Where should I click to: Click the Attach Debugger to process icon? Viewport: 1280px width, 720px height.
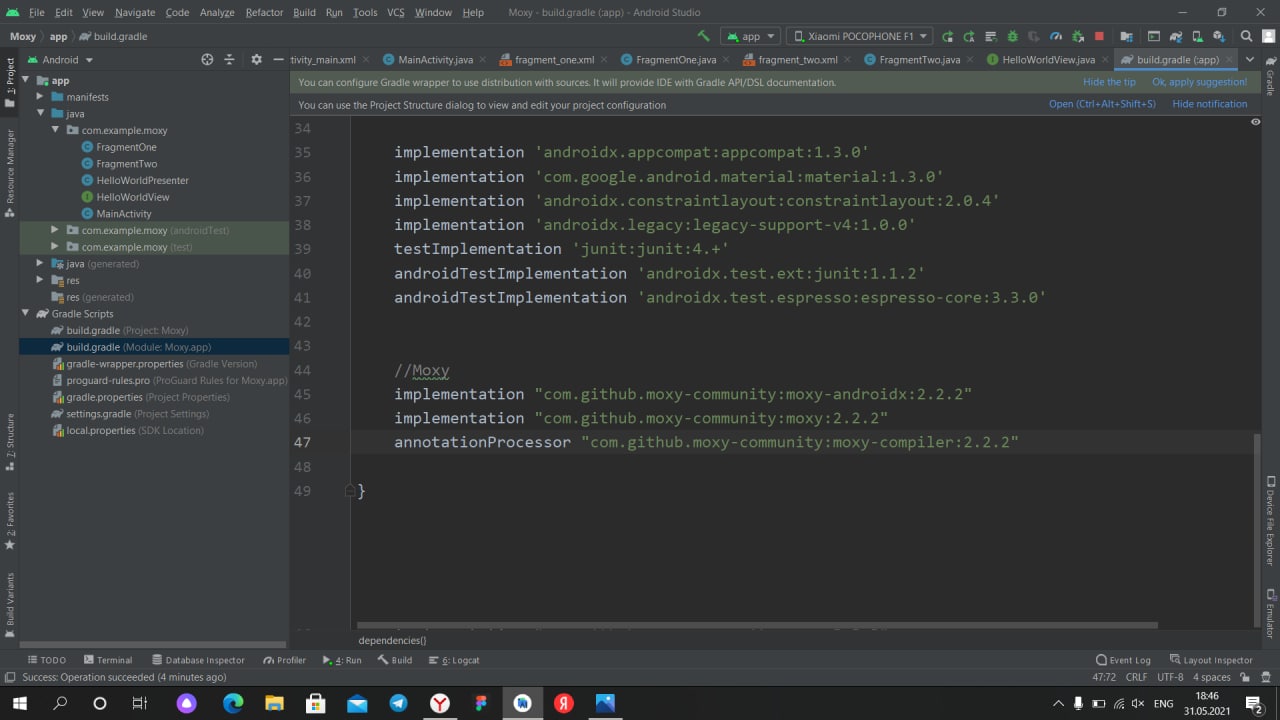(1078, 36)
